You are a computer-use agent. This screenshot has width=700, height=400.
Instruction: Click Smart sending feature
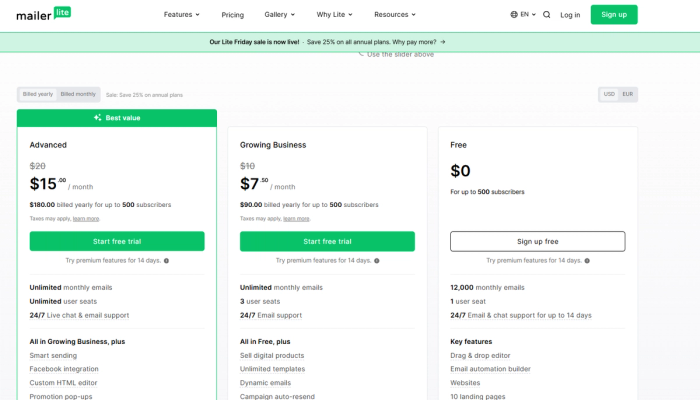click(53, 355)
